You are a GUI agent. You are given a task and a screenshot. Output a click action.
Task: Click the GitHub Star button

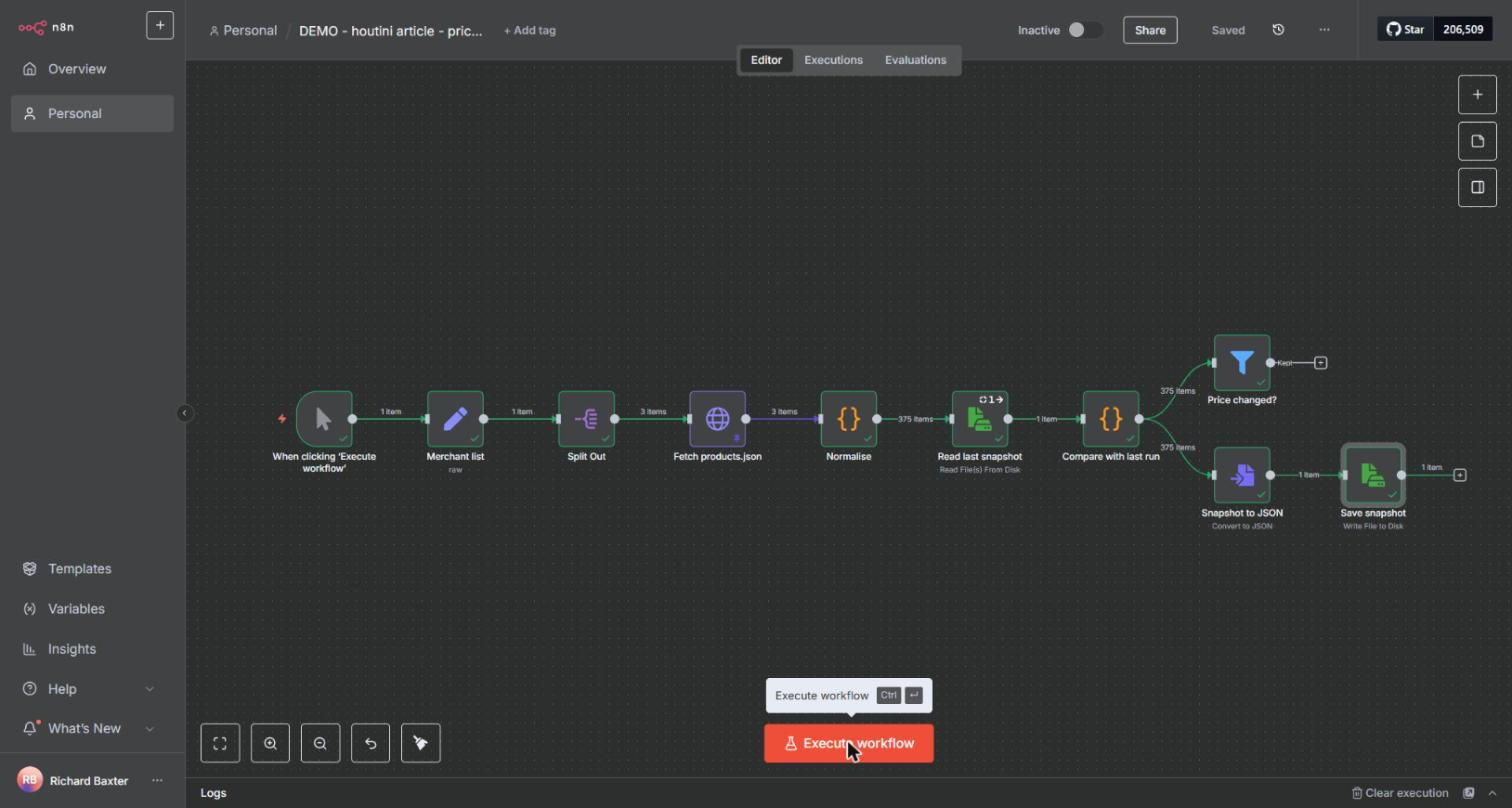coord(1405,30)
